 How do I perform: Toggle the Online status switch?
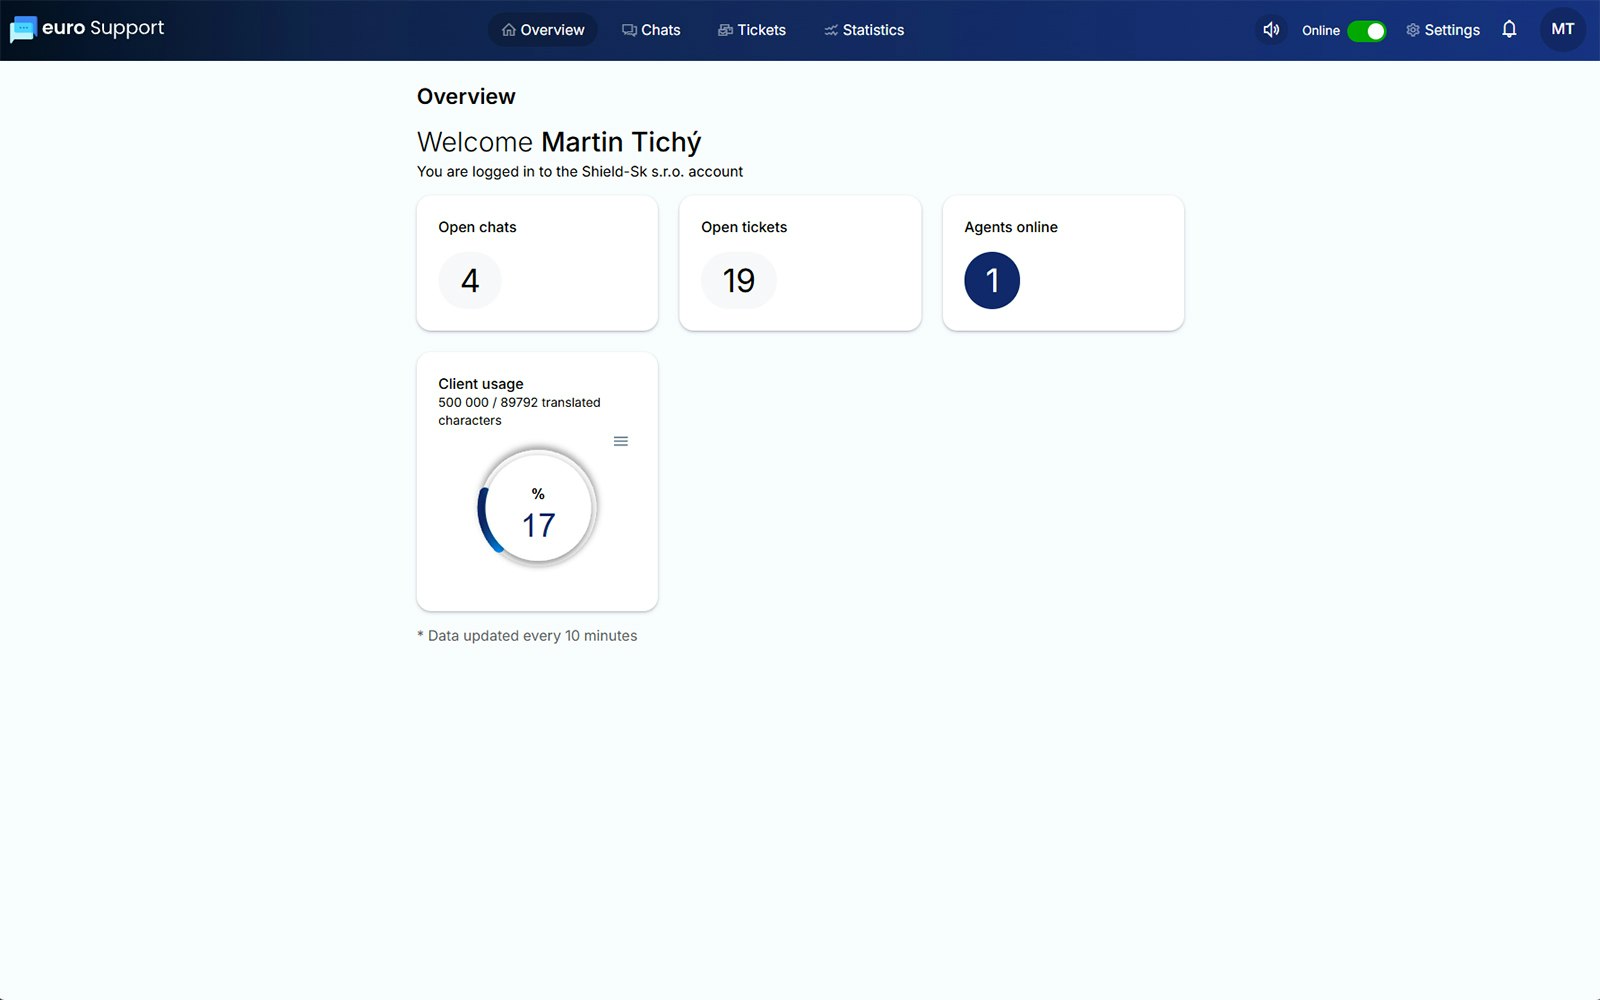pos(1366,31)
